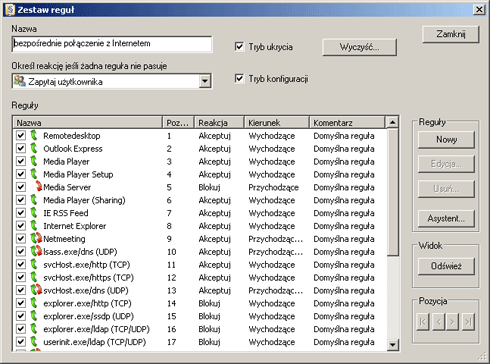Refresh the view with Odśwież button
490x364 pixels.
(x=446, y=266)
